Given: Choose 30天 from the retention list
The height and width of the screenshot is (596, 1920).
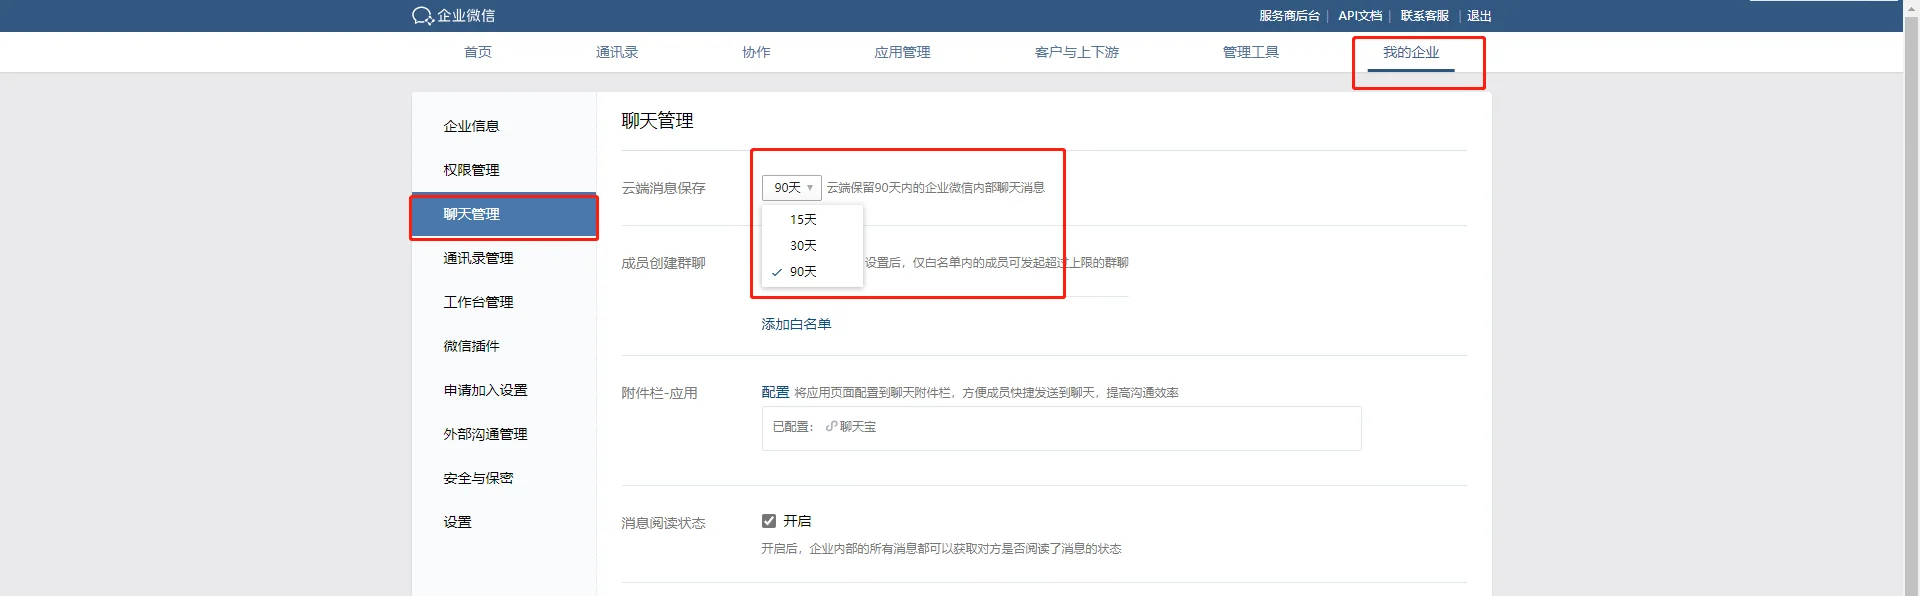Looking at the screenshot, I should (x=812, y=246).
